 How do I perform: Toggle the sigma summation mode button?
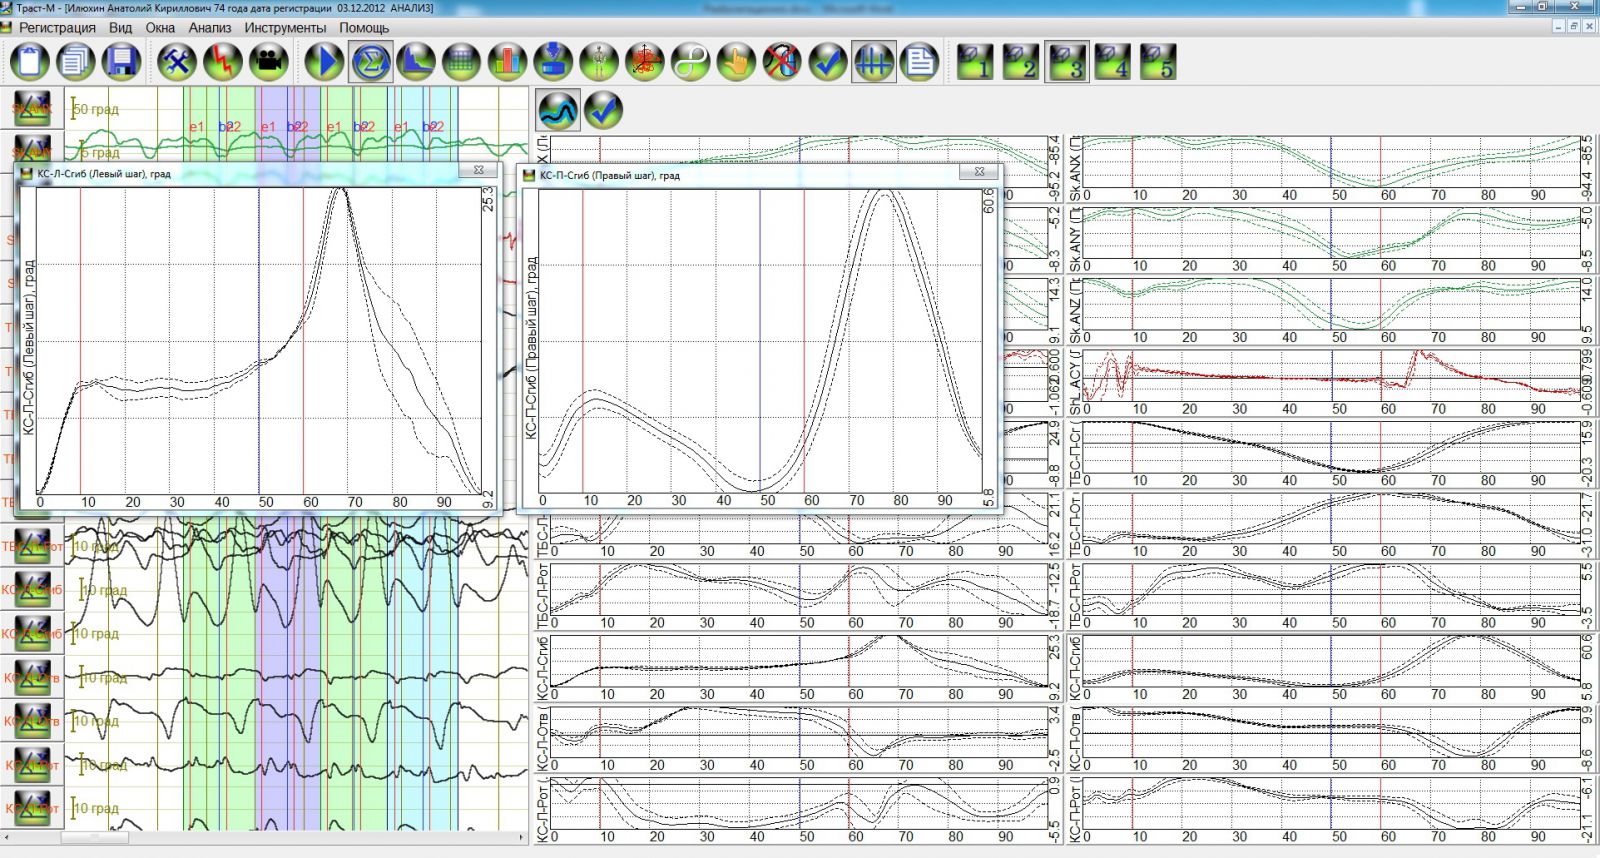[x=370, y=62]
